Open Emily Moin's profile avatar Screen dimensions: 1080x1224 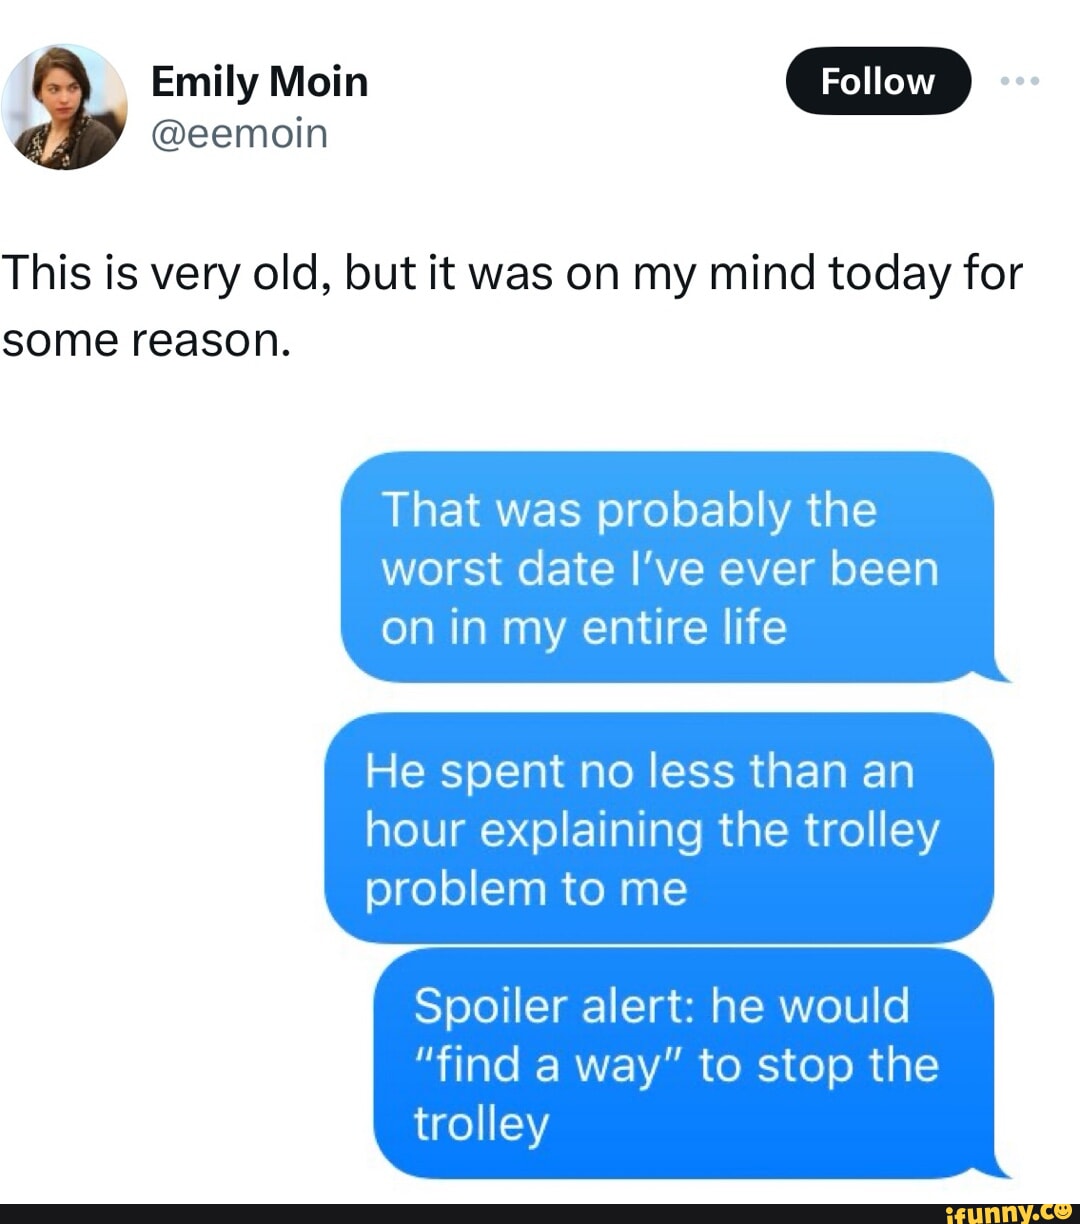pyautogui.click(x=65, y=107)
